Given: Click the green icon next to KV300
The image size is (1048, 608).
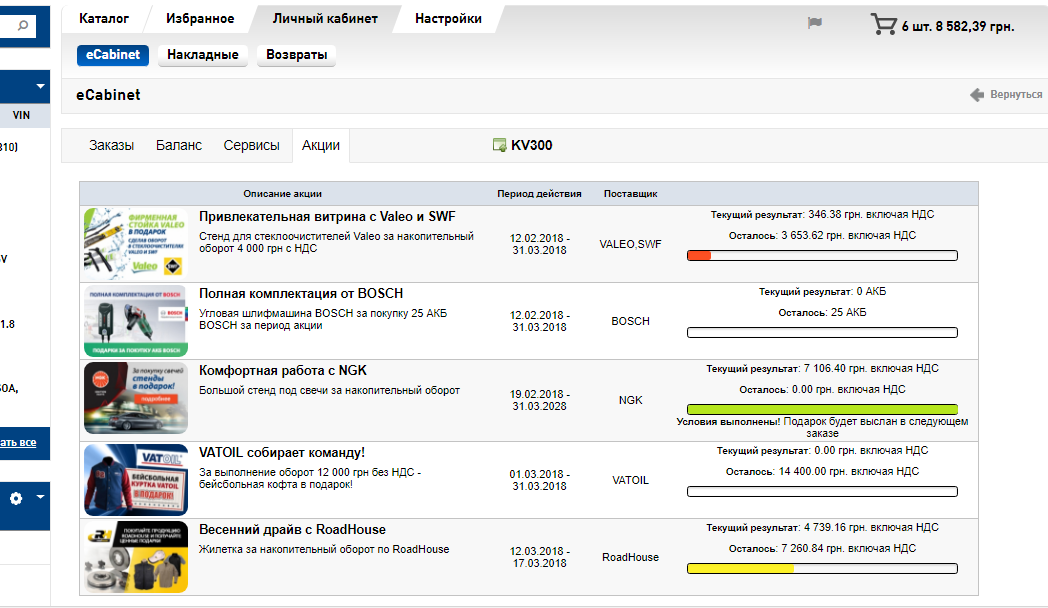Looking at the screenshot, I should 500,146.
